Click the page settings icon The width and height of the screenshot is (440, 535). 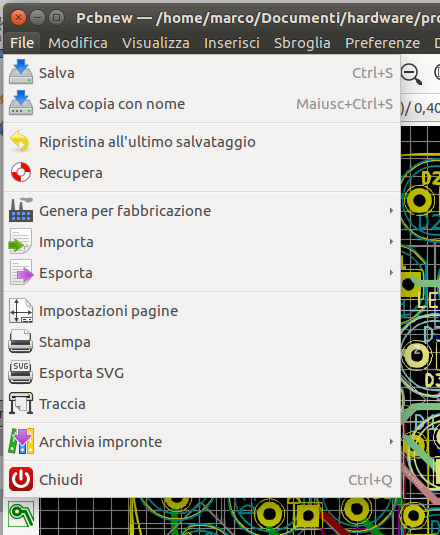coord(21,310)
